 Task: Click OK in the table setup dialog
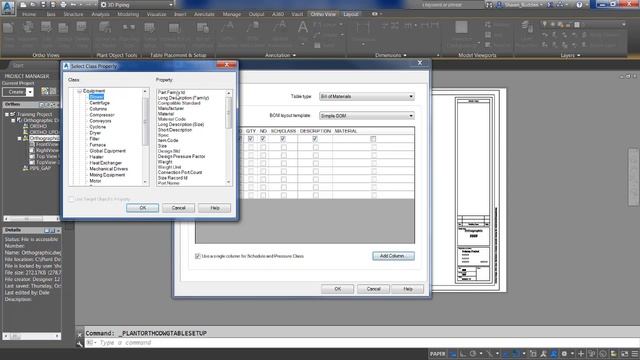[338, 289]
